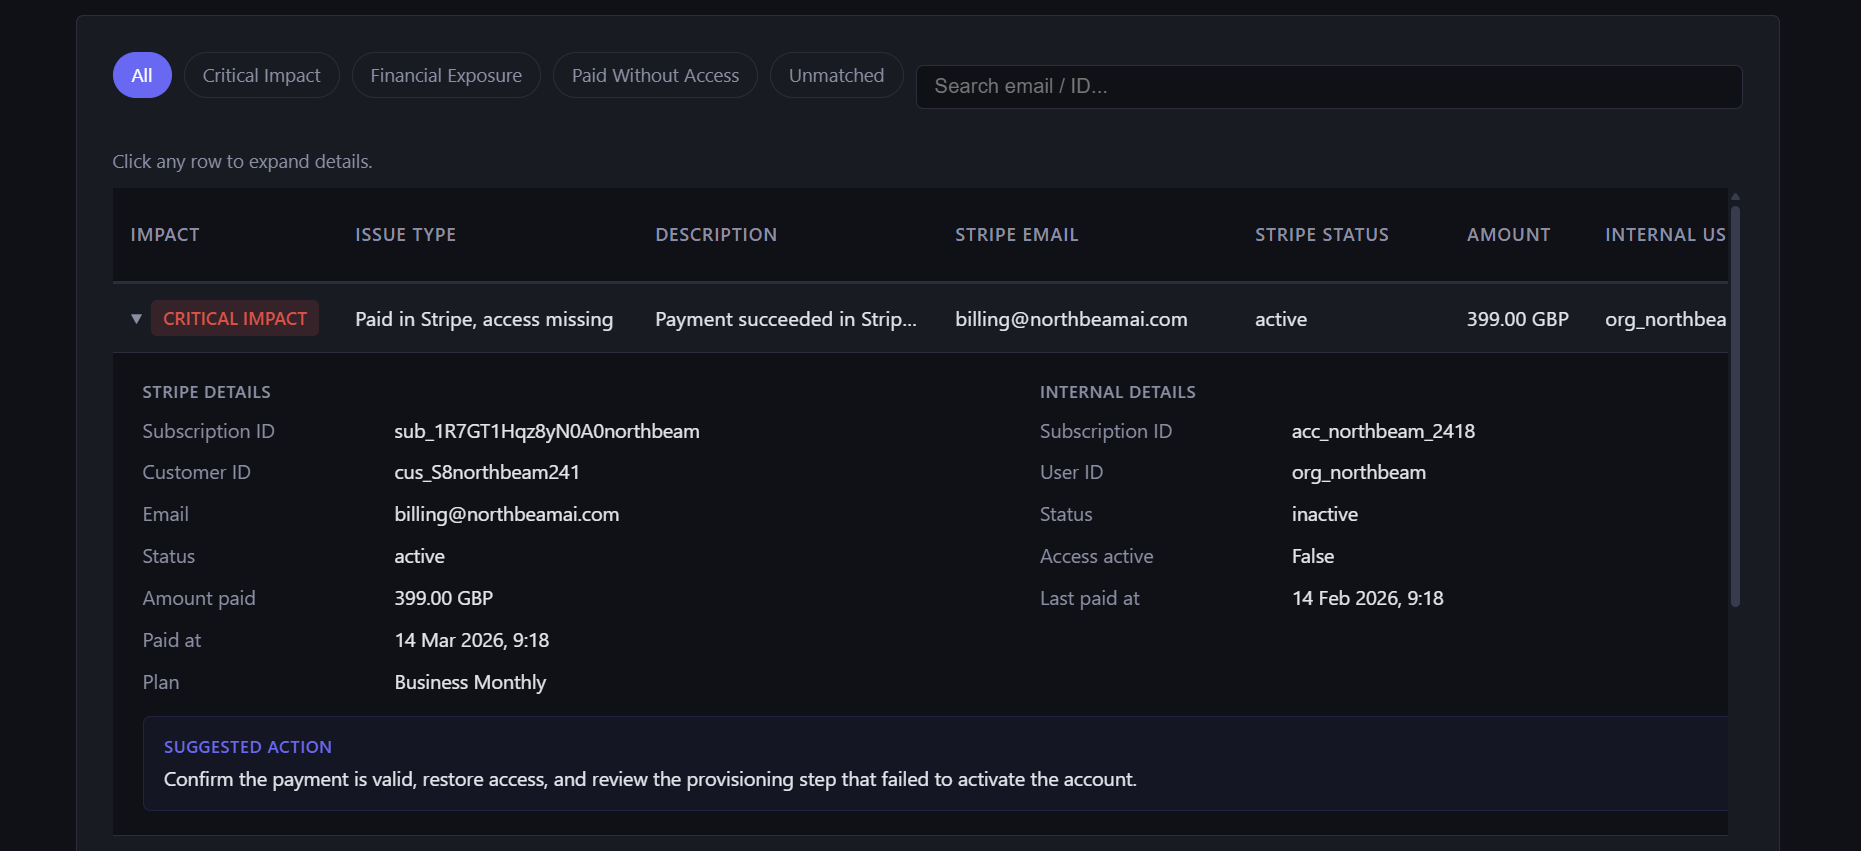Click the customer ID cus_S8northbeam241
The height and width of the screenshot is (851, 1861).
click(x=487, y=473)
